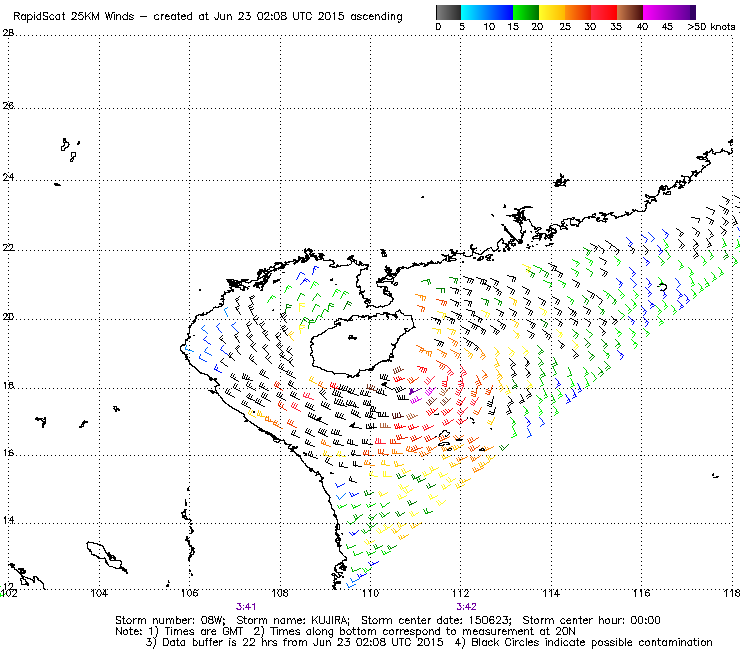Click the latitude label 28

tap(8, 33)
